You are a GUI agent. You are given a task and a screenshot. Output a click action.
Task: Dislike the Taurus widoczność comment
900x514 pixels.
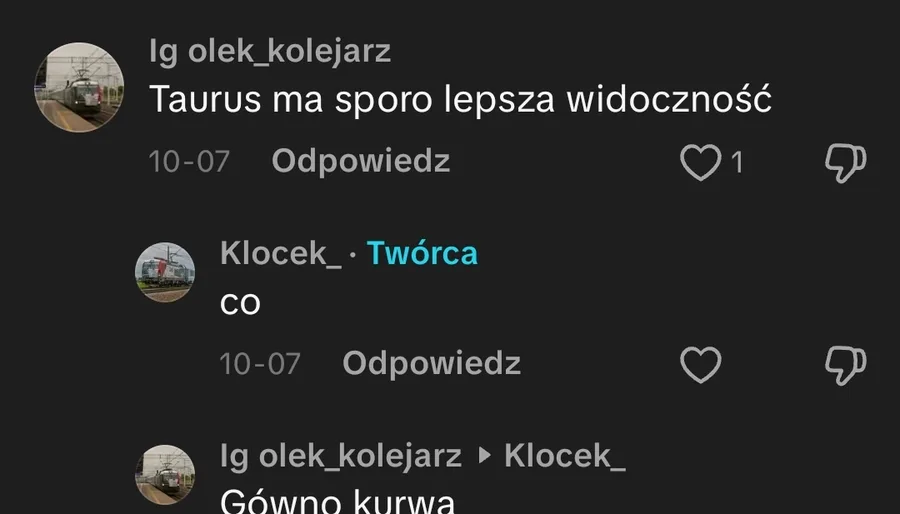845,162
